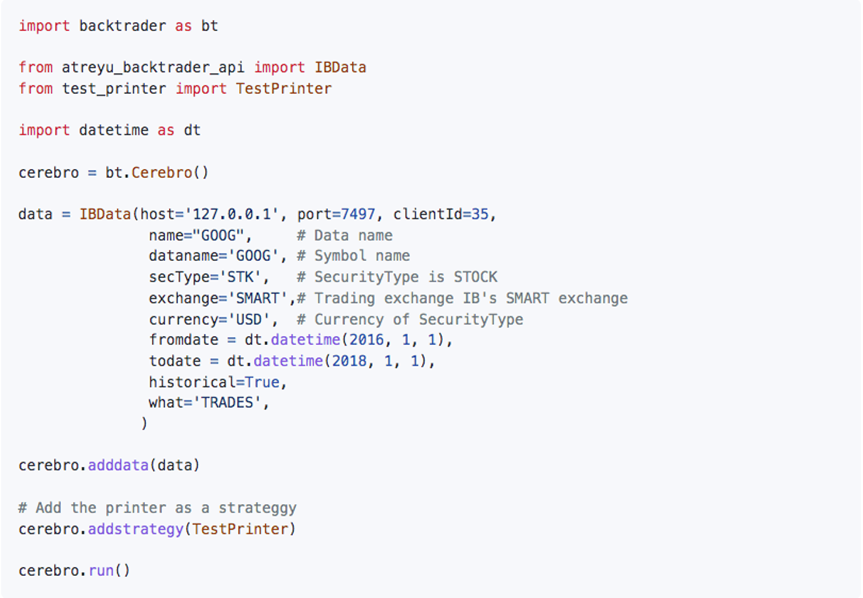
Task: Click the name="GOOG" argument
Action: [196, 235]
